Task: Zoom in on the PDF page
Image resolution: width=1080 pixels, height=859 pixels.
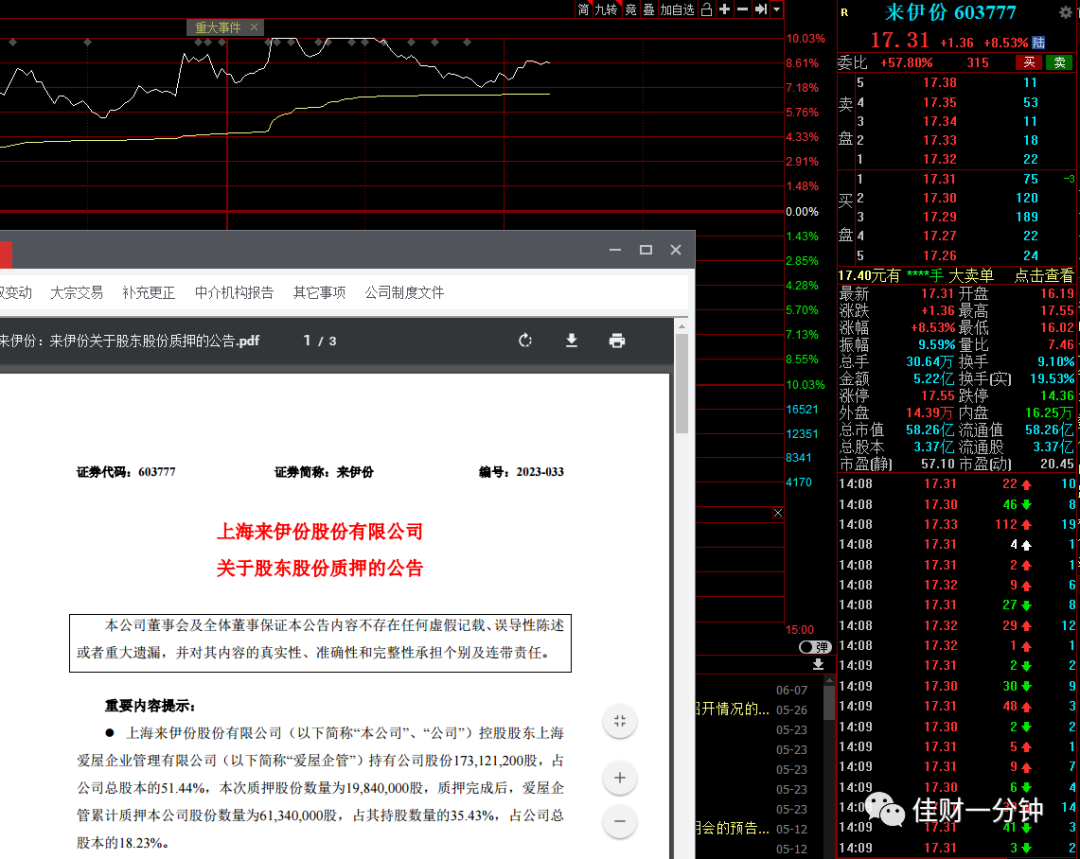Action: [619, 778]
